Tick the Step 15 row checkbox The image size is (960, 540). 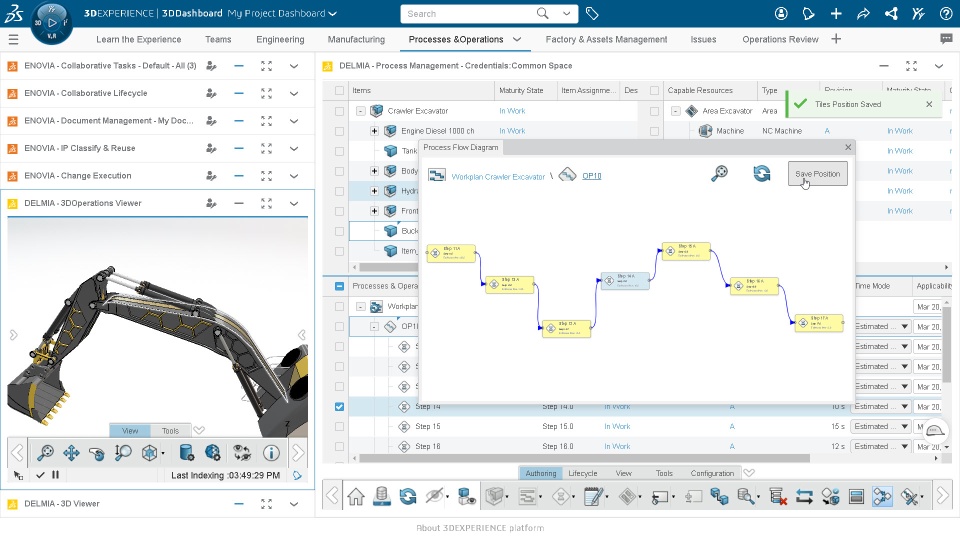click(x=339, y=427)
